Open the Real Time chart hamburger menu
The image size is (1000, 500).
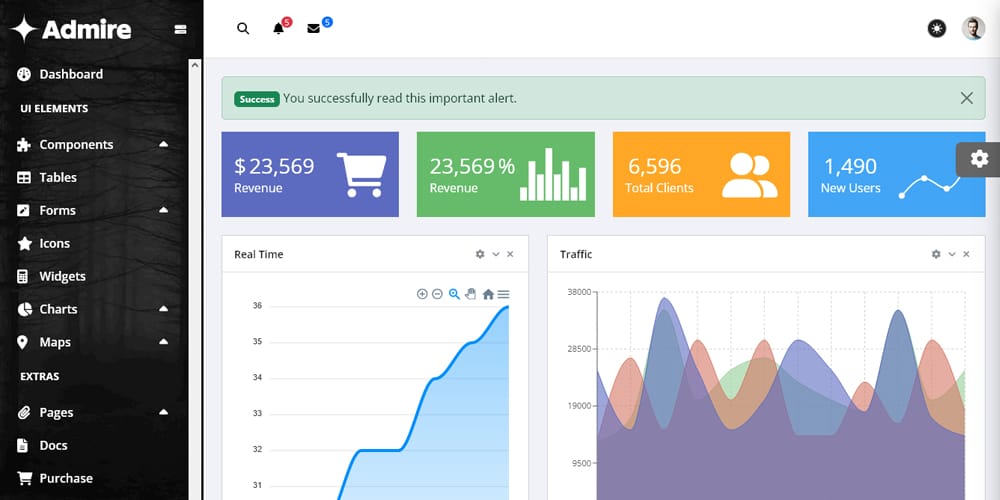point(503,294)
